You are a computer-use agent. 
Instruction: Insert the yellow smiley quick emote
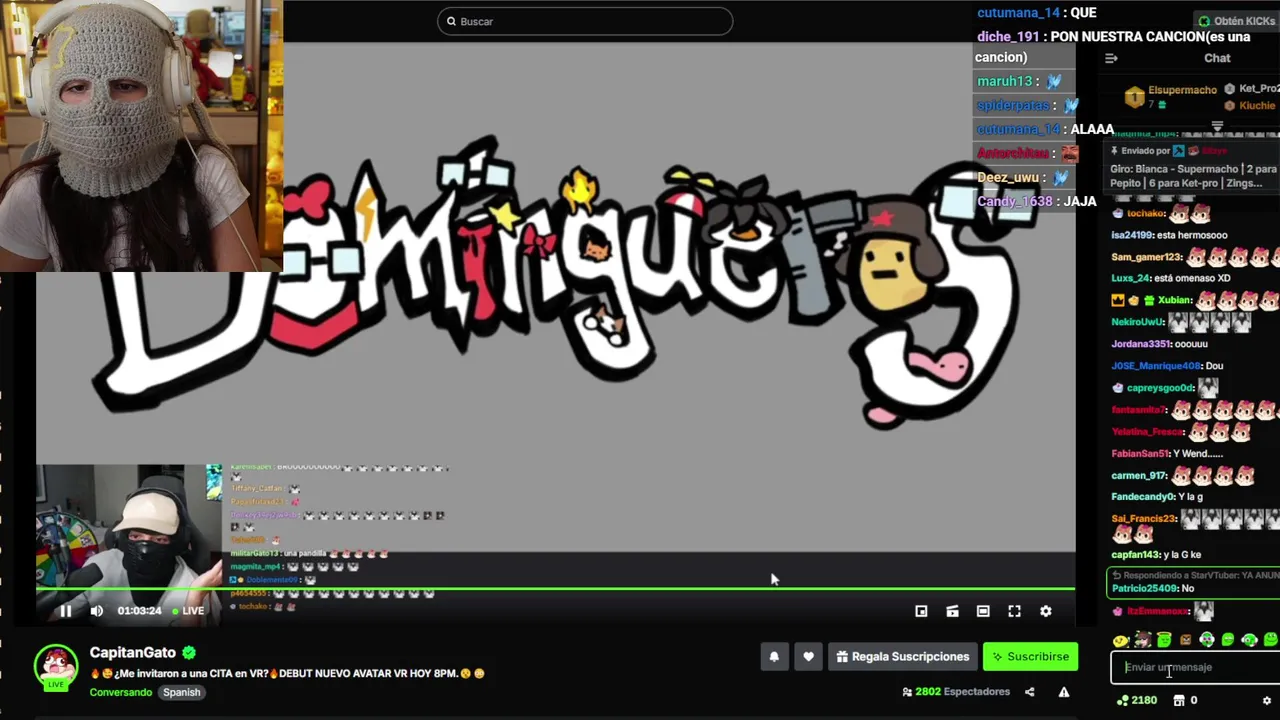[1120, 640]
